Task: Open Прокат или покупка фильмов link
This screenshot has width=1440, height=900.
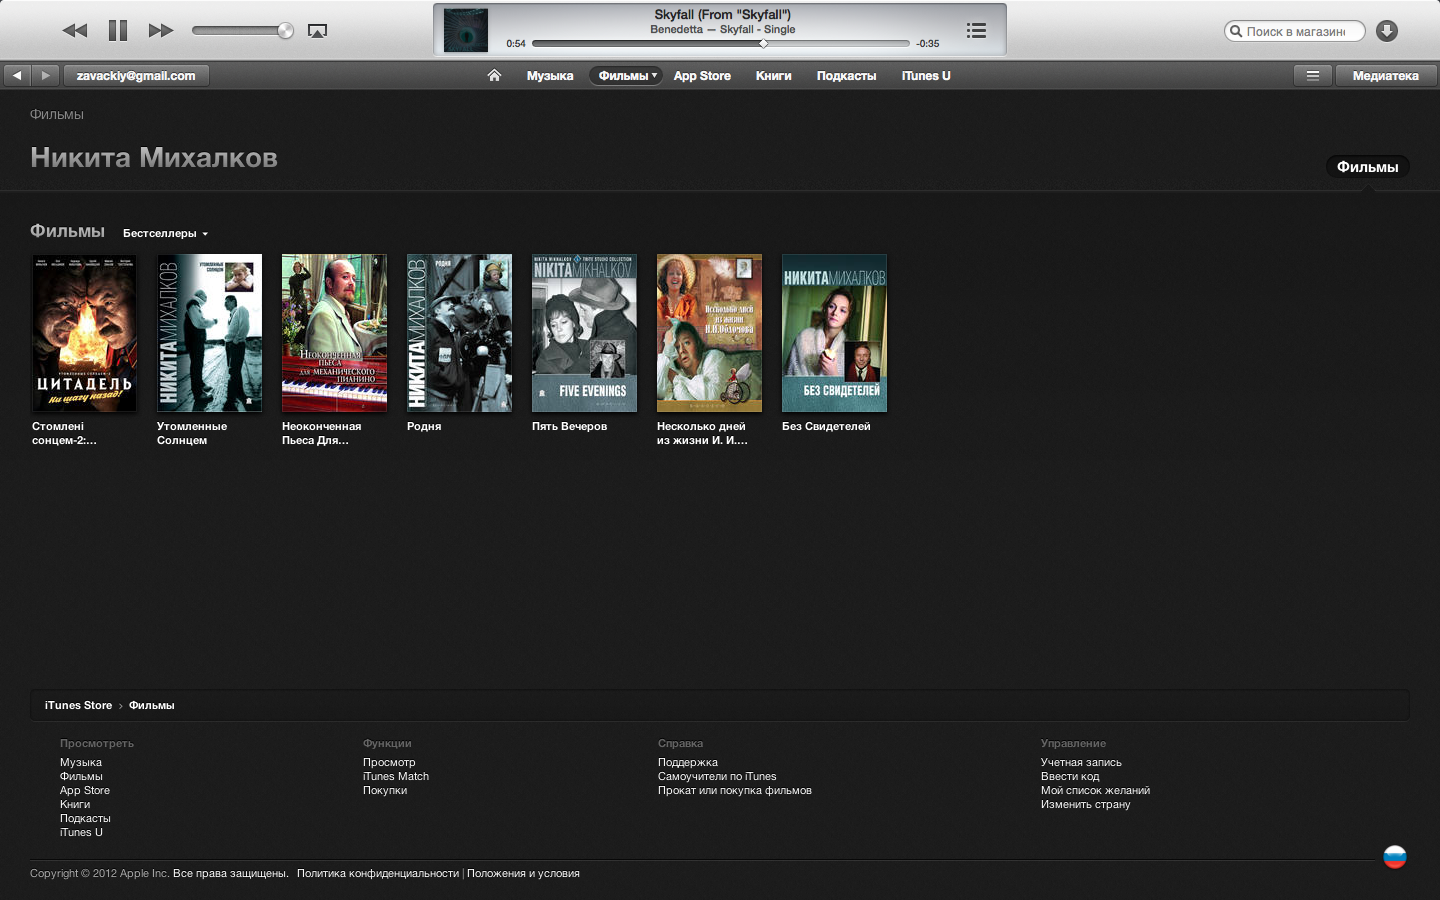Action: pyautogui.click(x=735, y=790)
